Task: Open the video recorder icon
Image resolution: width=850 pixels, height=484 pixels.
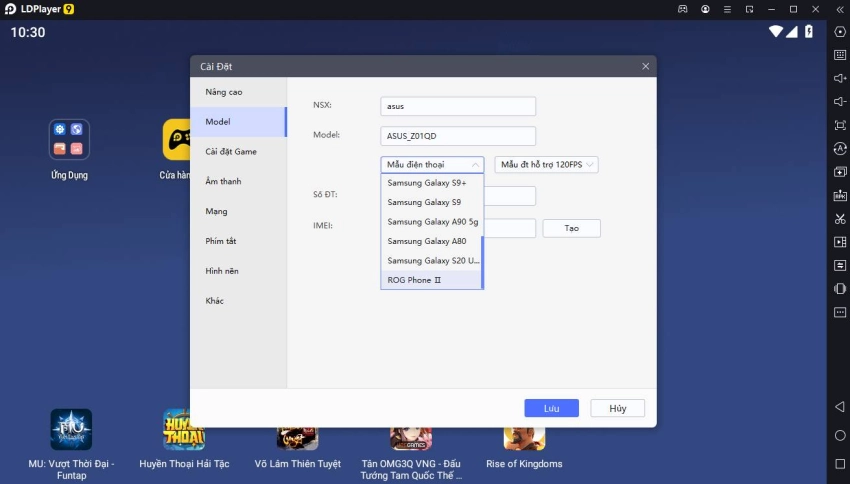Action: [840, 242]
